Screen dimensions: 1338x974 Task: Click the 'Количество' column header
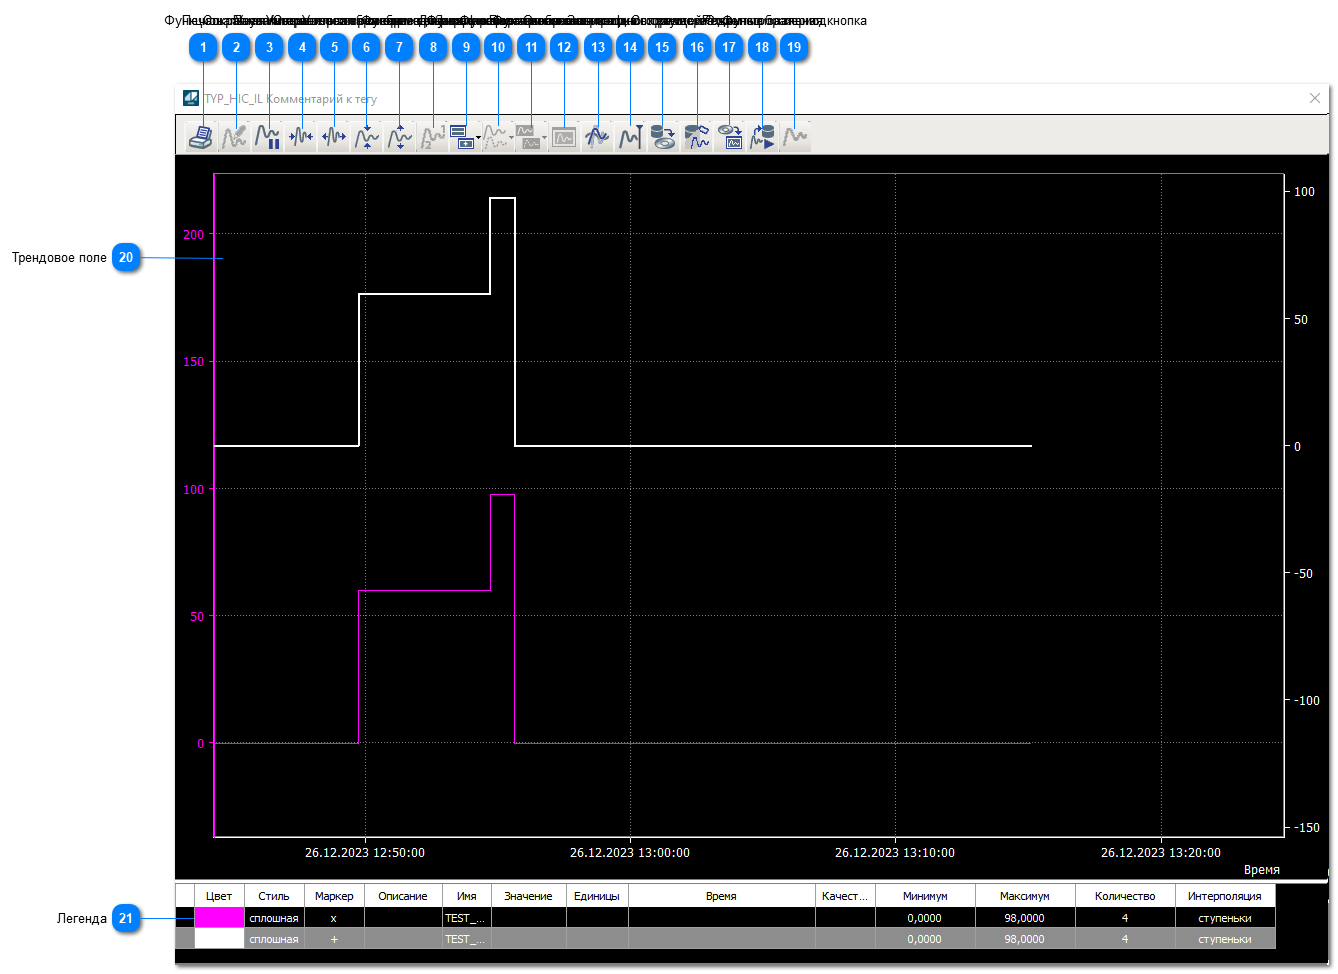tap(1125, 896)
